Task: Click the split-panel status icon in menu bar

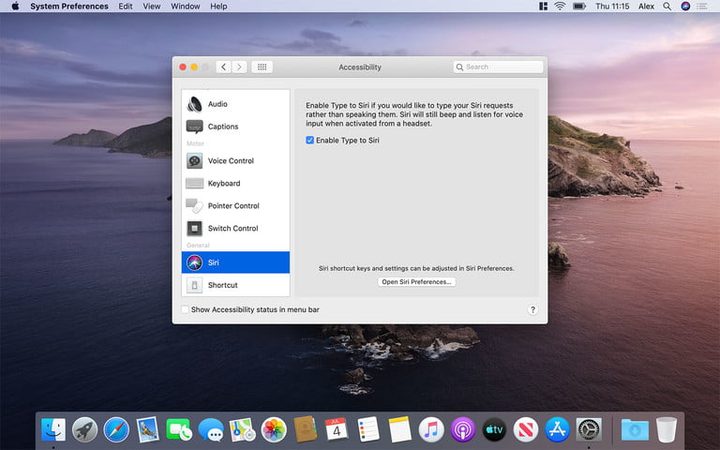Action: (x=543, y=6)
